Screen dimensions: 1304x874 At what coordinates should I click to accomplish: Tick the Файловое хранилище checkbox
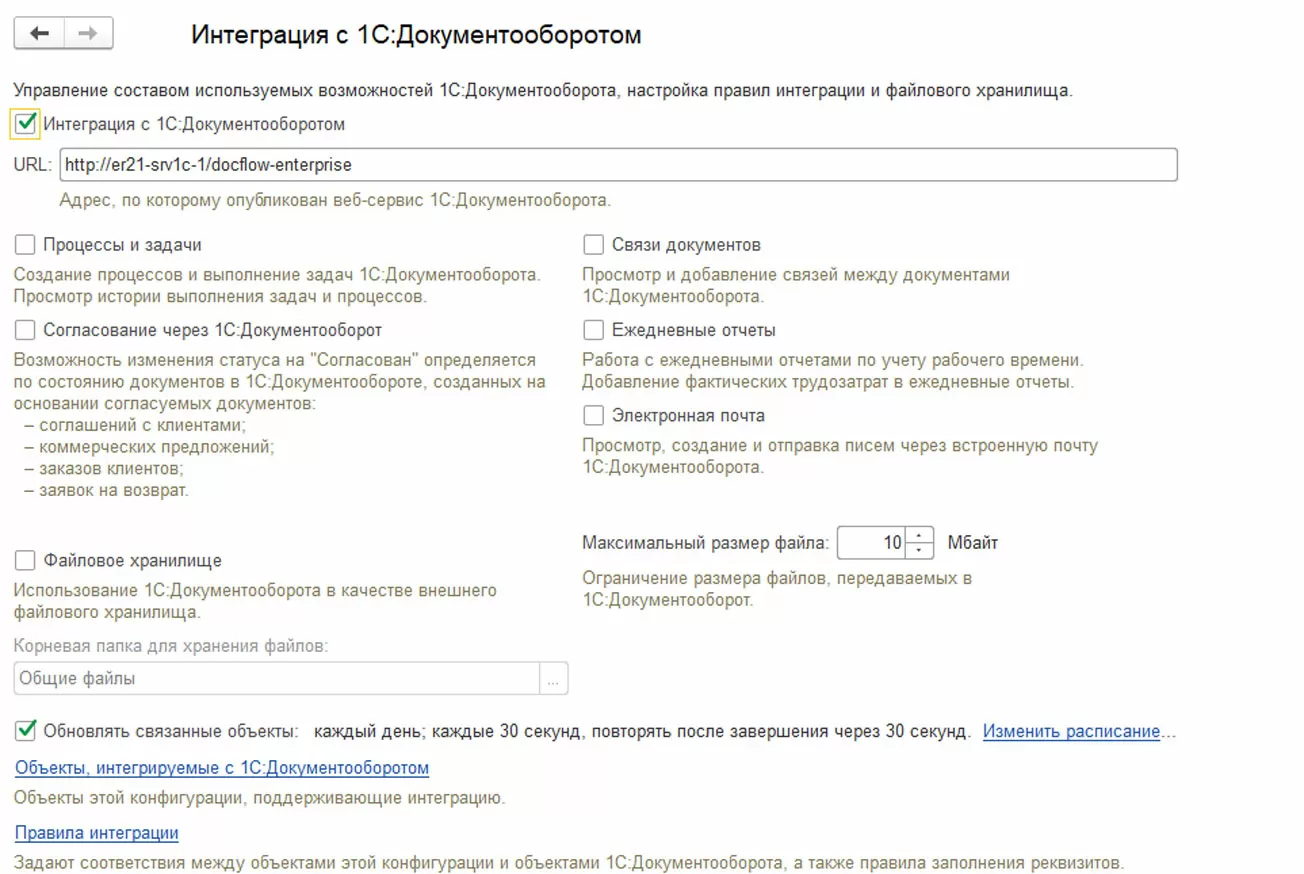tap(25, 561)
